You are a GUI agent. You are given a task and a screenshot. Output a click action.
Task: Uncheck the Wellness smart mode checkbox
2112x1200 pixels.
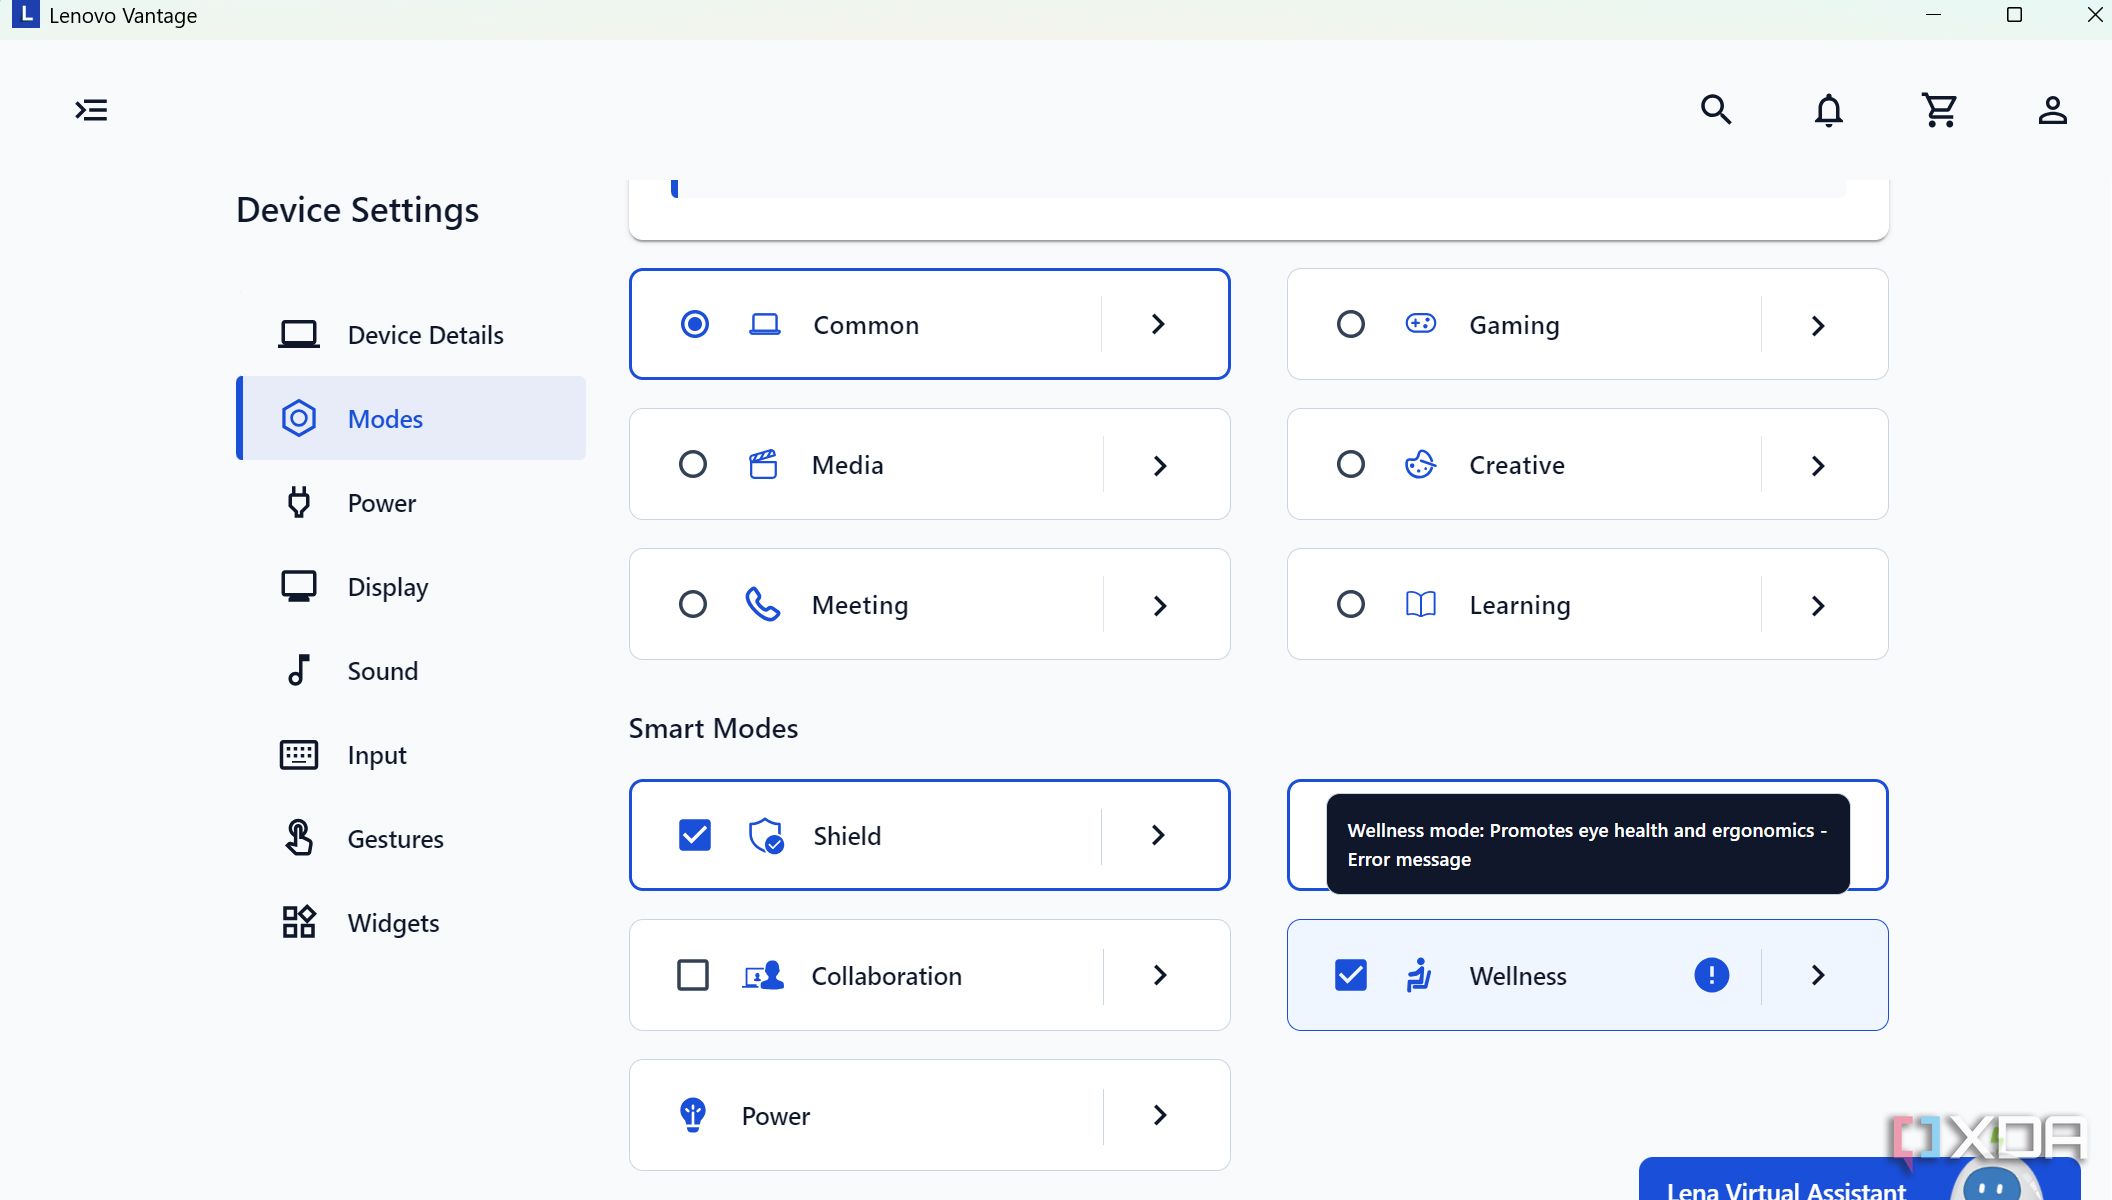(1350, 975)
